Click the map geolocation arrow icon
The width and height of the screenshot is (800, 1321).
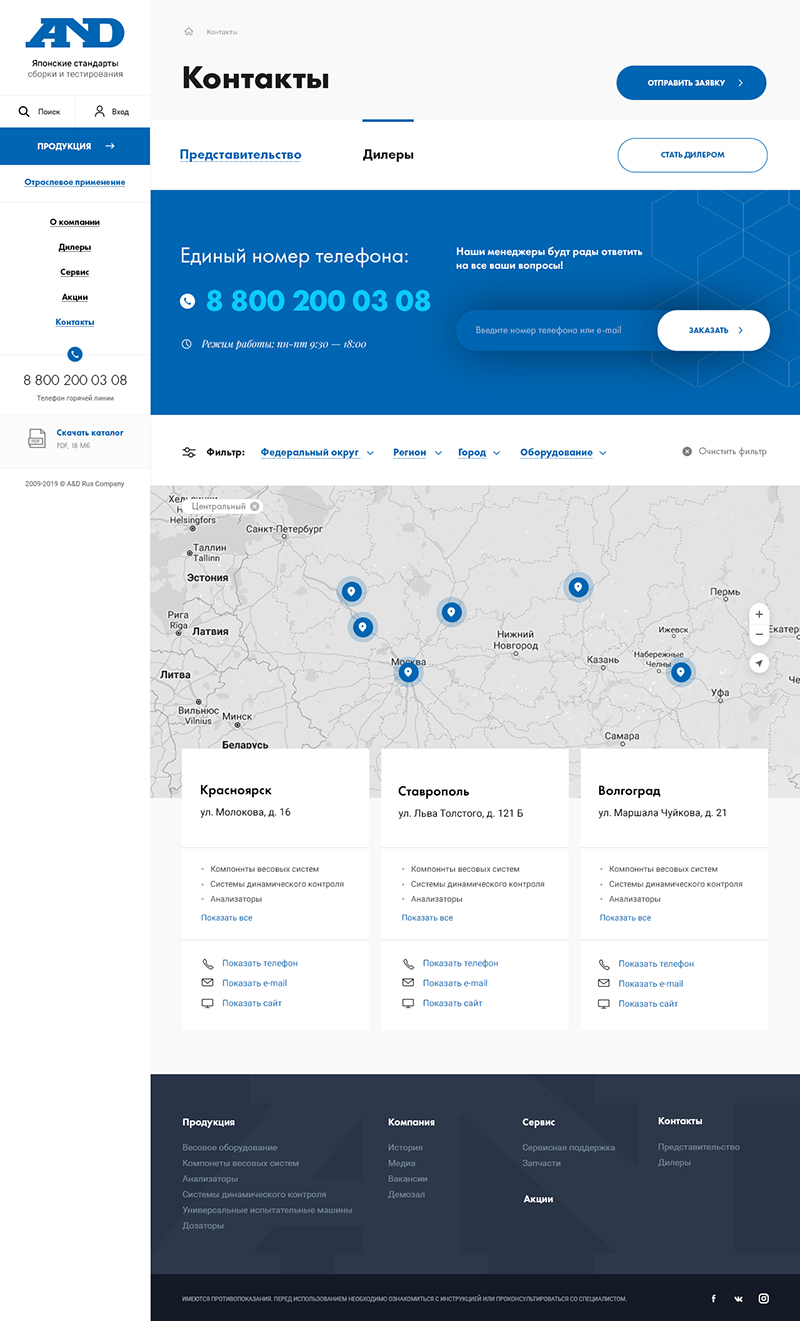click(x=759, y=663)
